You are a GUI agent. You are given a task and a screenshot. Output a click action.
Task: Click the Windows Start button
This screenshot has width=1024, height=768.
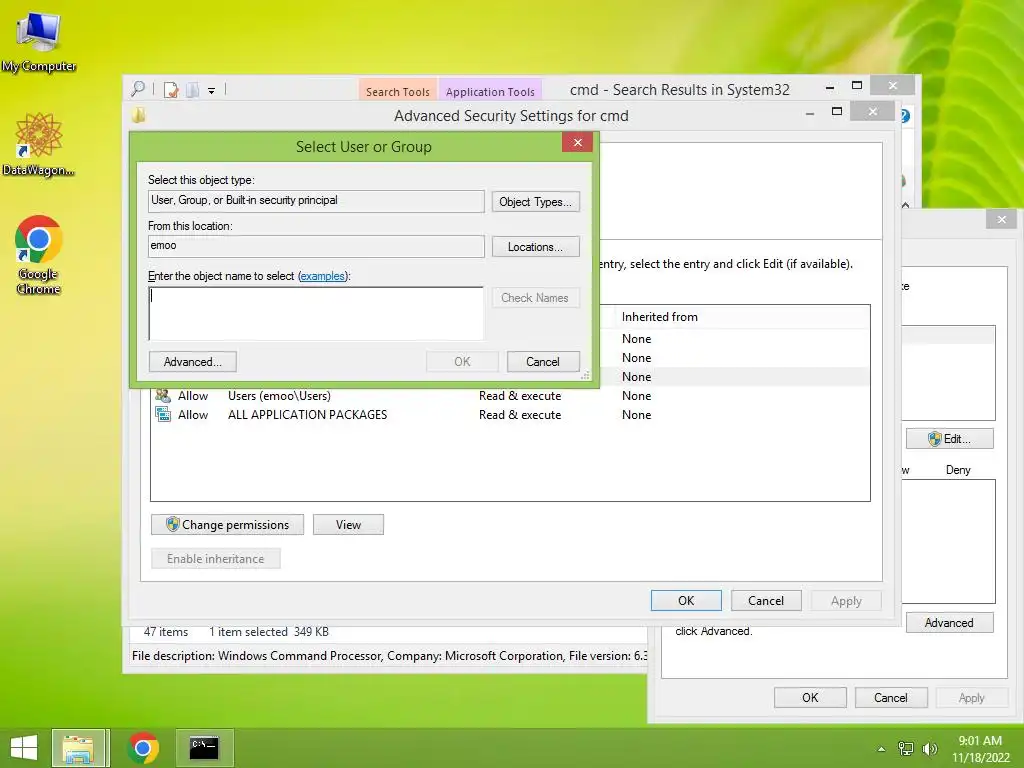(x=24, y=748)
